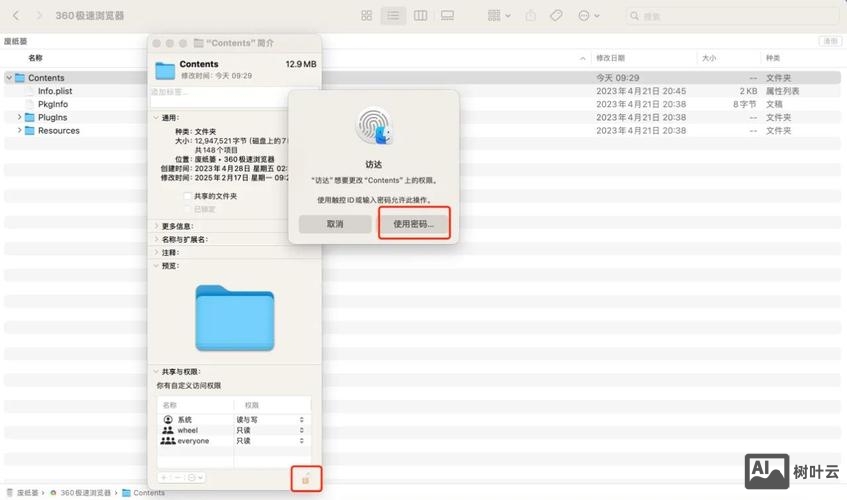
Task: Click the Tags toolbar icon
Action: (x=556, y=16)
